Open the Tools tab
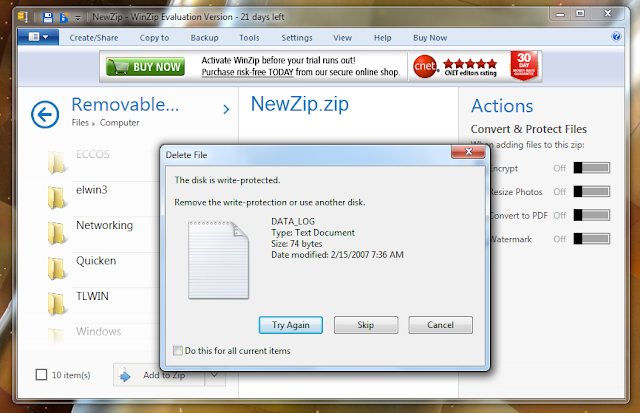This screenshot has width=640, height=413. tap(249, 38)
